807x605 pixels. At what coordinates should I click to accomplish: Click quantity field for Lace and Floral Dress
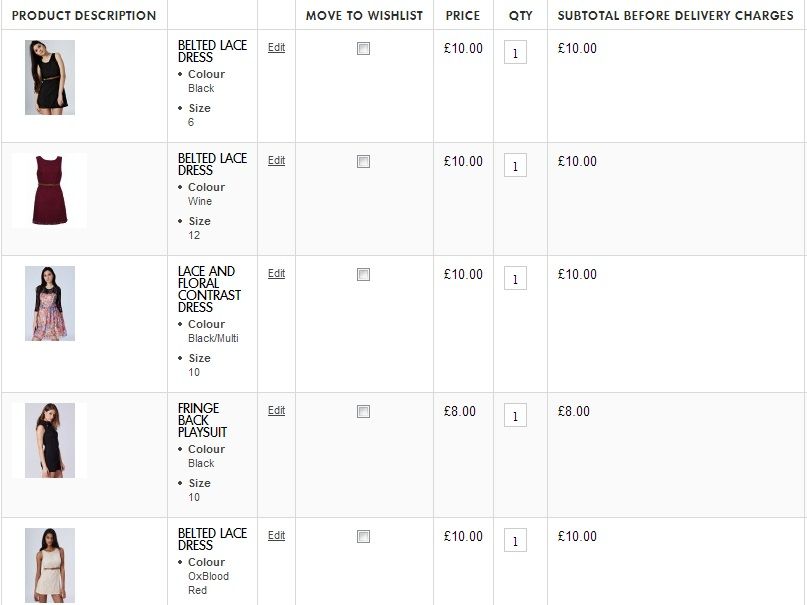(515, 279)
